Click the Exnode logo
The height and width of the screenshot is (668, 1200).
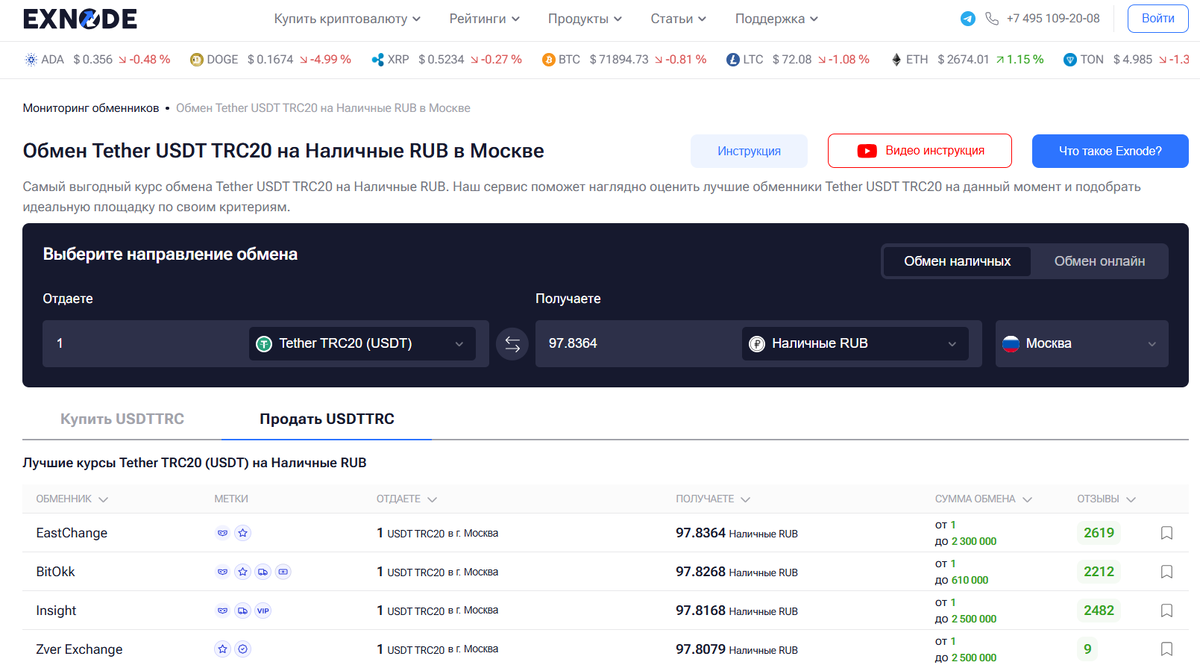80,18
